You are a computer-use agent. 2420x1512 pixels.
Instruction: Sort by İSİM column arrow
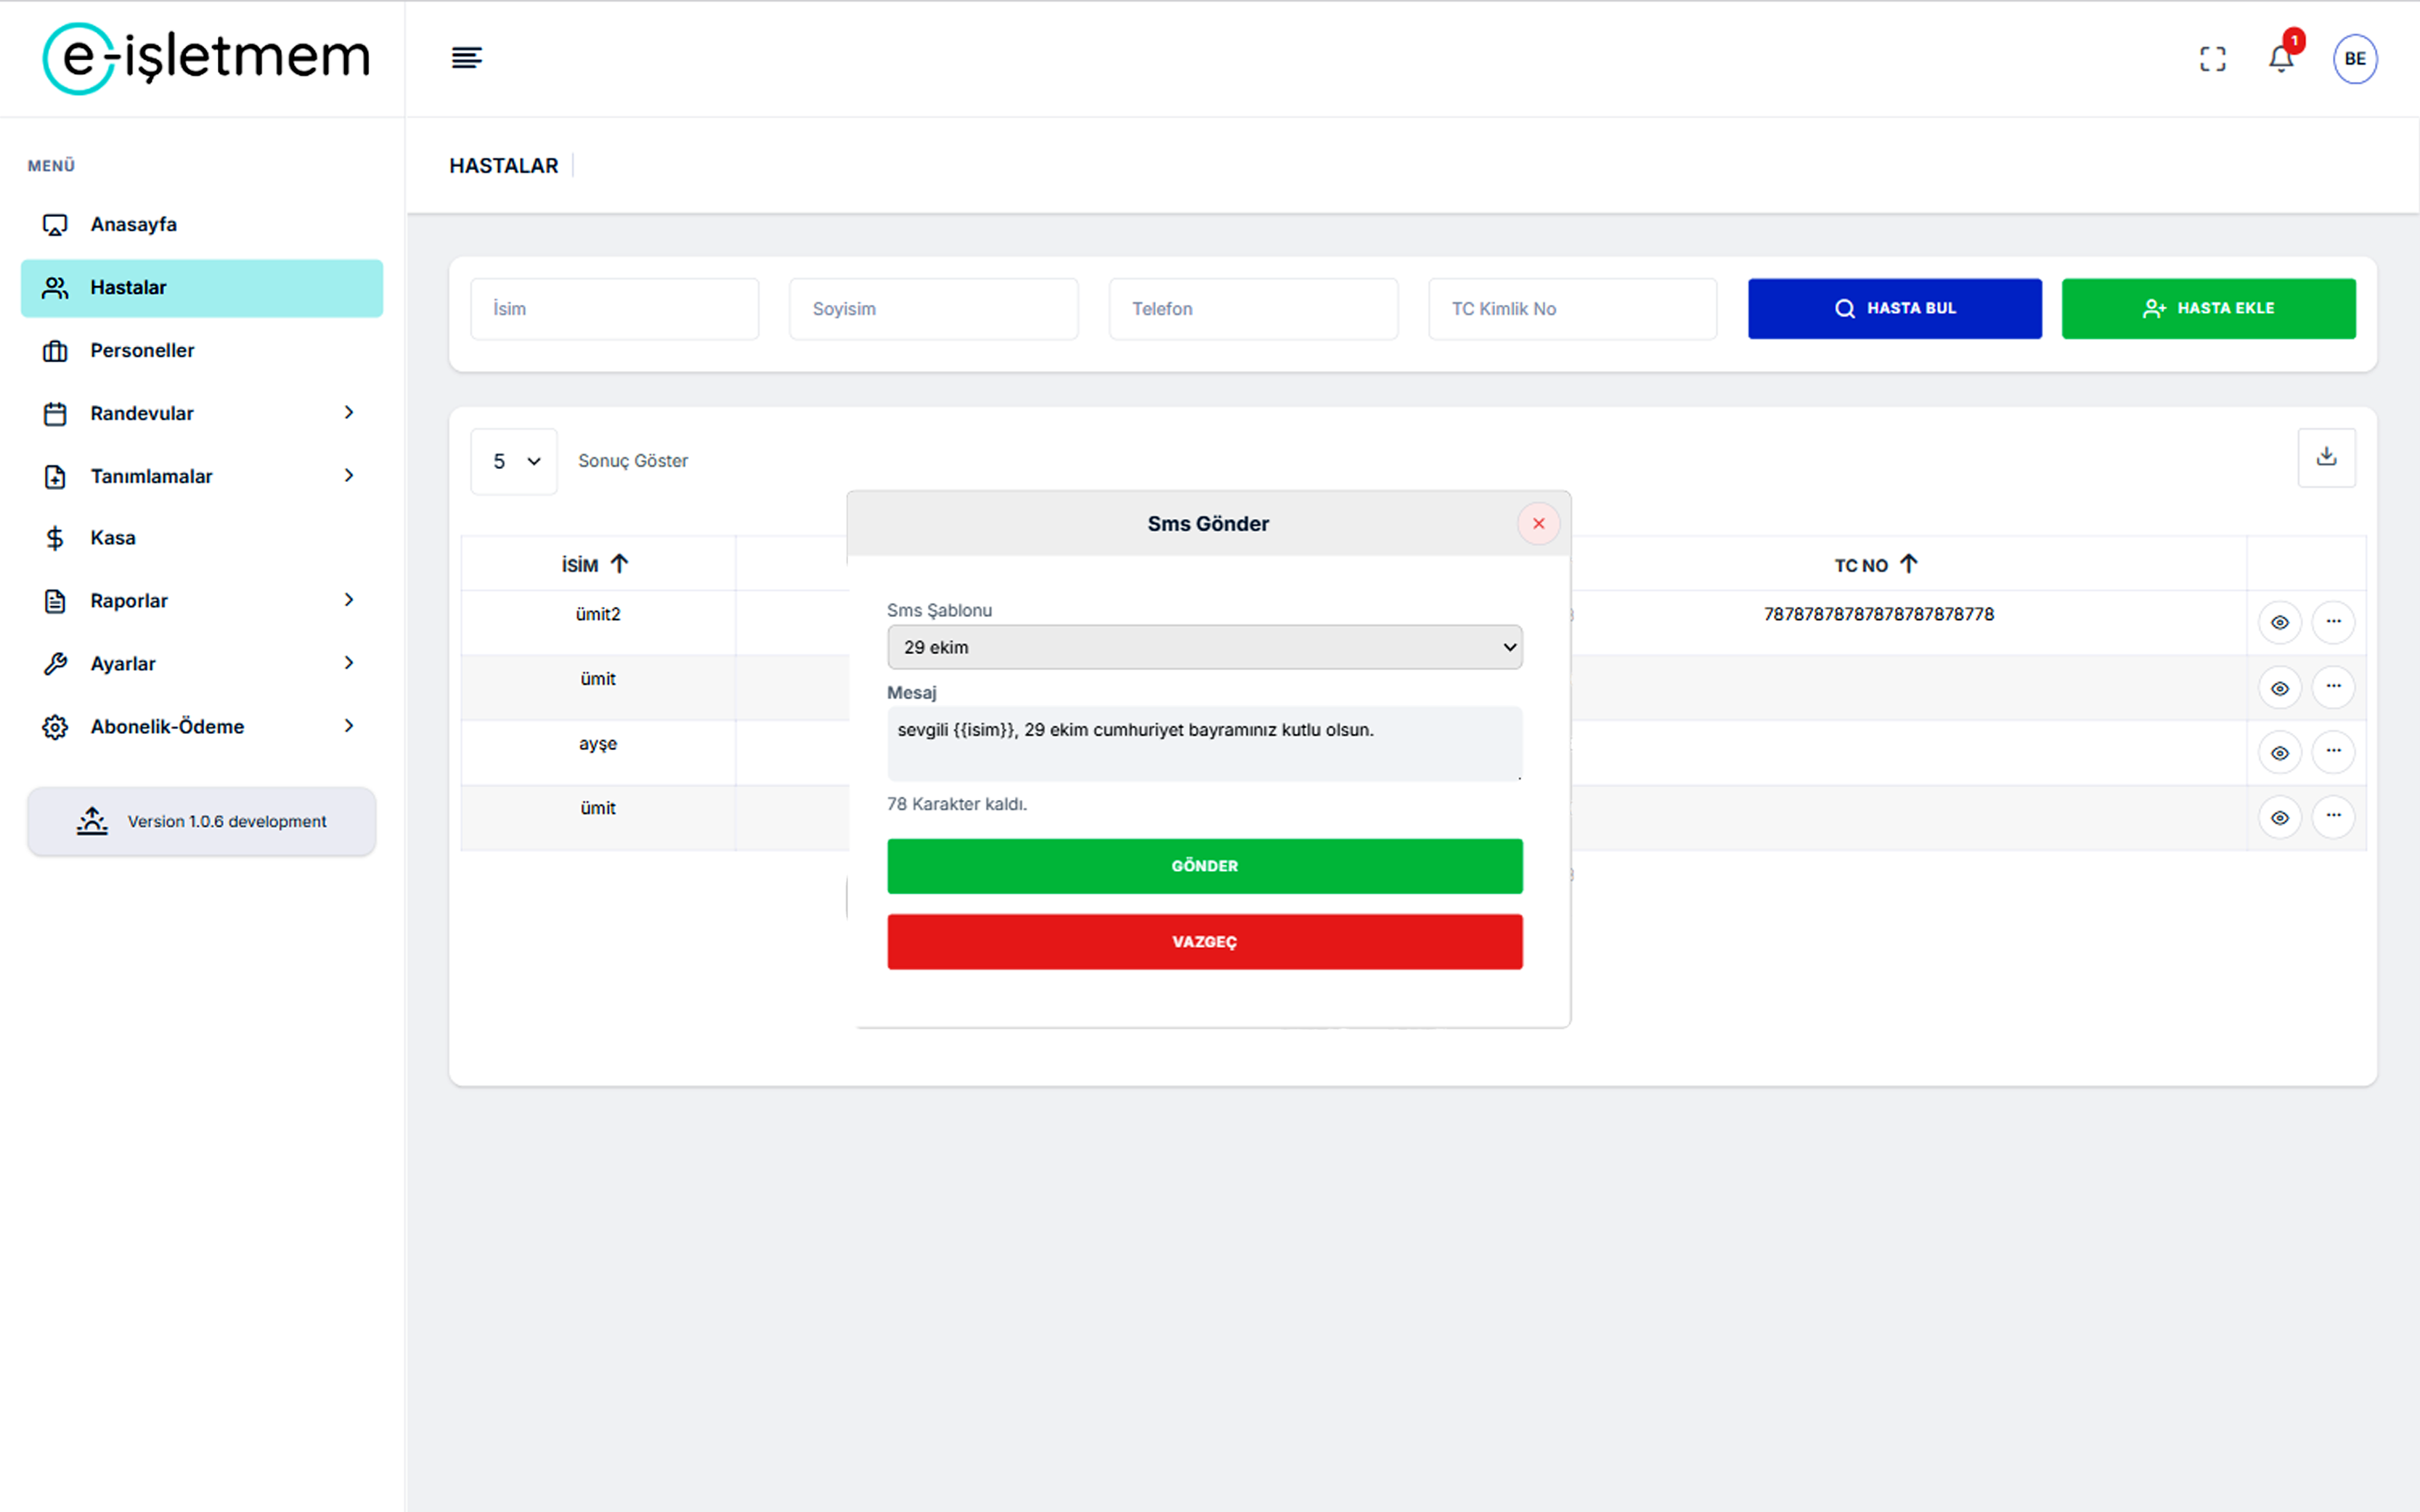(x=619, y=564)
